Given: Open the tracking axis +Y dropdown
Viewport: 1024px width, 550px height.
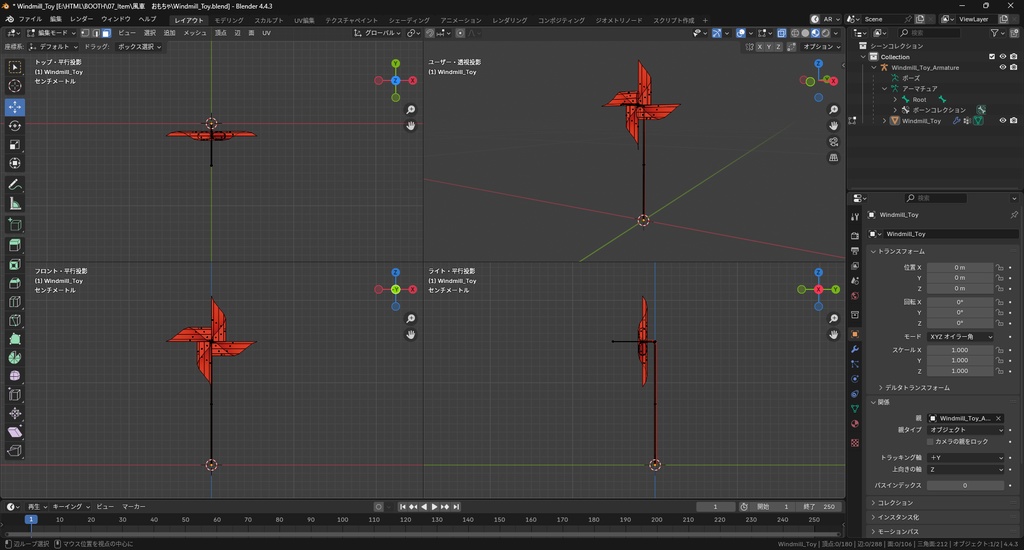Looking at the screenshot, I should pyautogui.click(x=965, y=458).
